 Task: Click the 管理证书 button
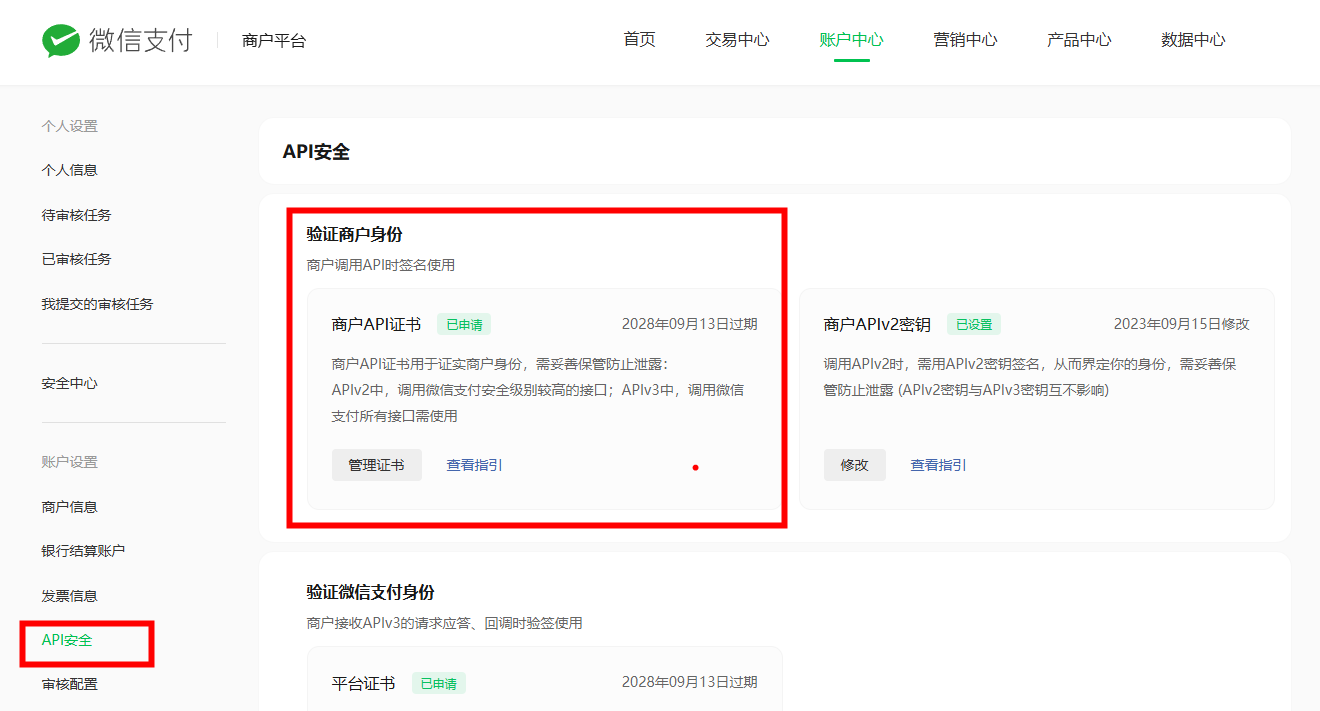click(x=376, y=465)
